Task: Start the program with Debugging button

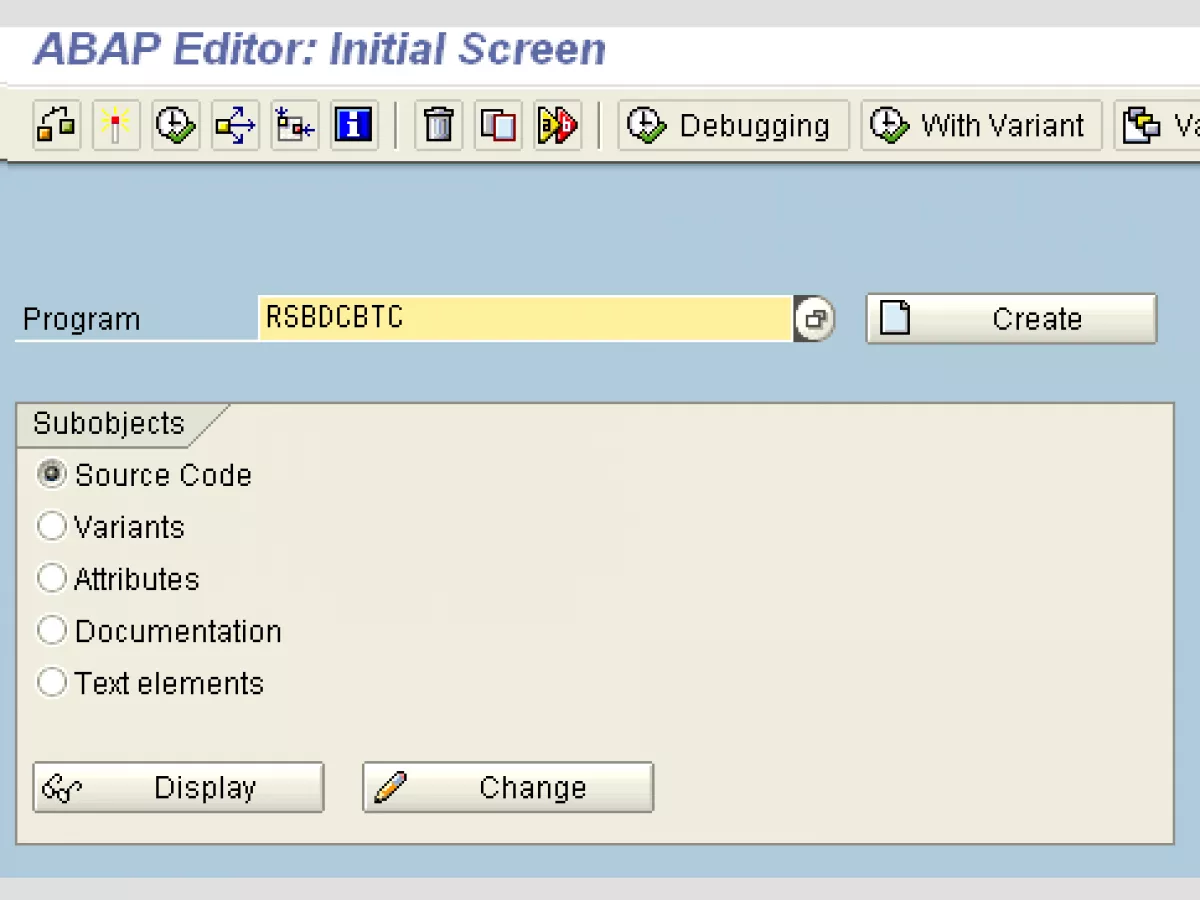Action: (733, 125)
